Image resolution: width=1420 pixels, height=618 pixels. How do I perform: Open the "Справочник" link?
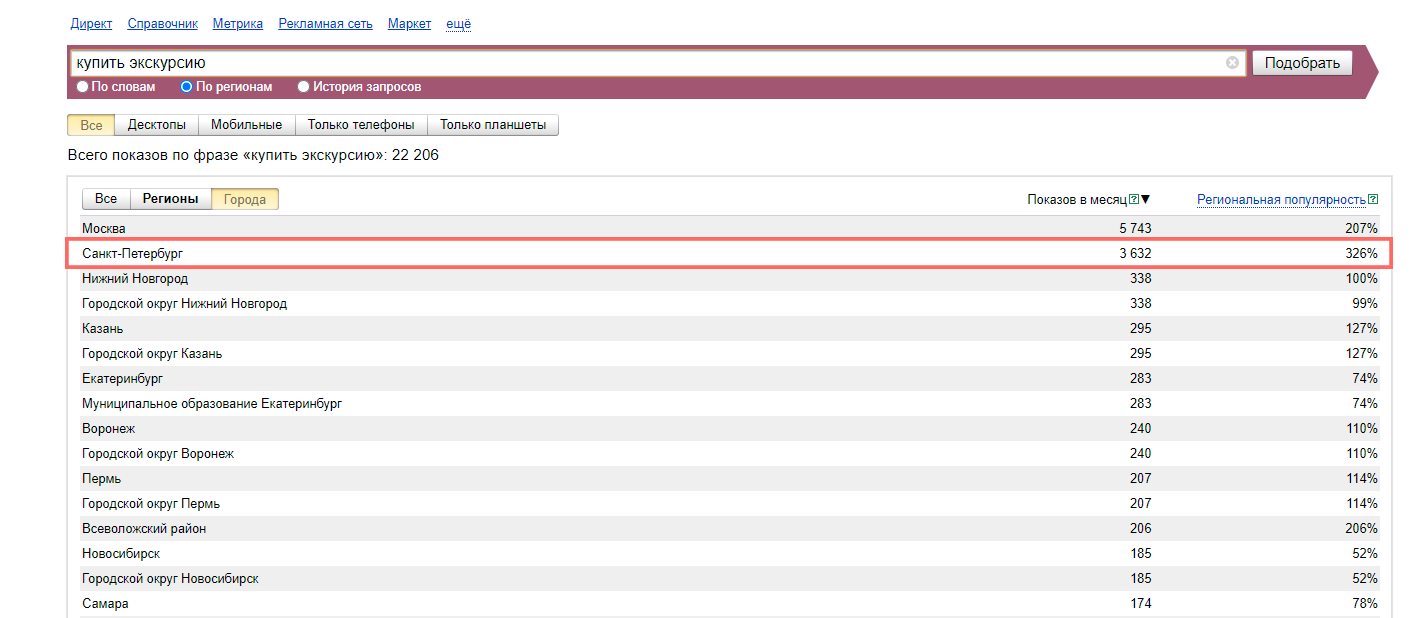pyautogui.click(x=163, y=24)
